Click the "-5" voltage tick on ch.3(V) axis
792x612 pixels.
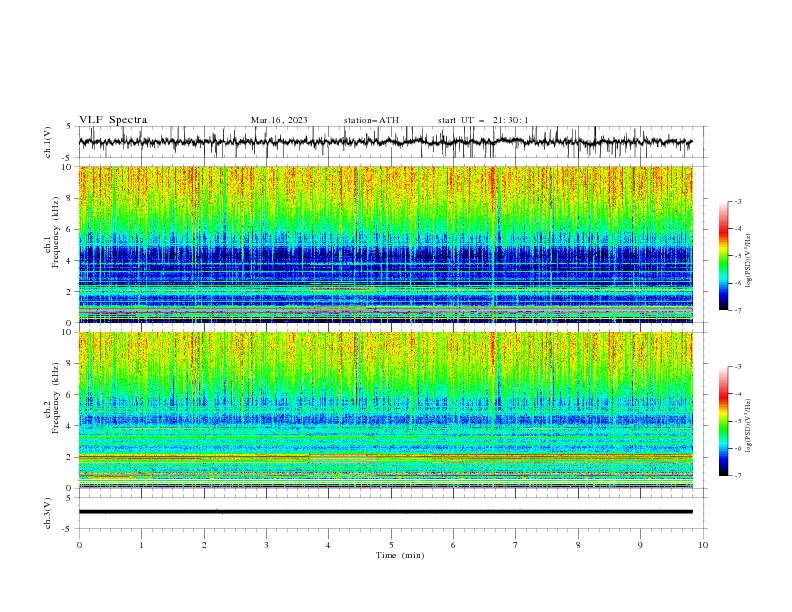pyautogui.click(x=67, y=529)
